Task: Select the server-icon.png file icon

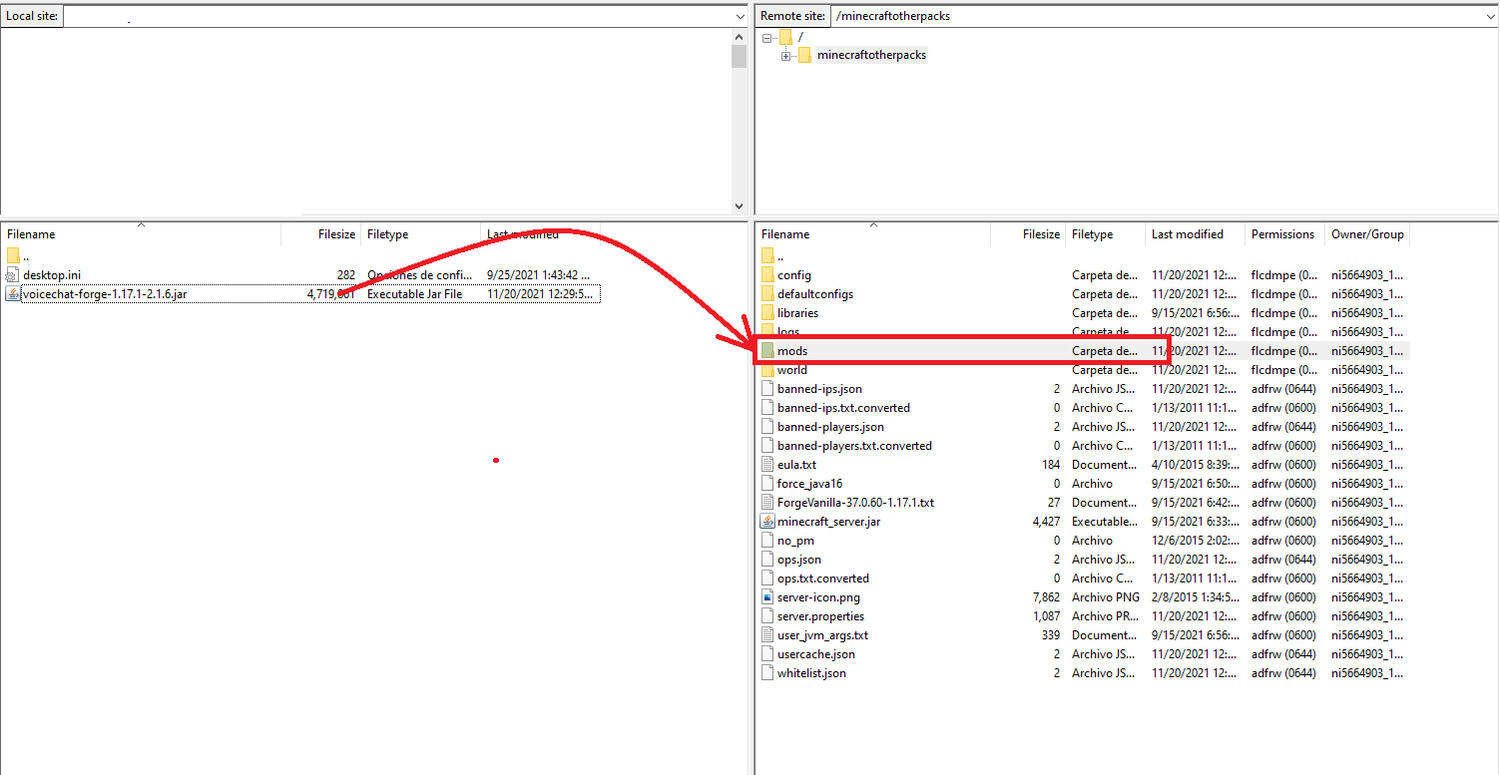Action: click(x=767, y=598)
